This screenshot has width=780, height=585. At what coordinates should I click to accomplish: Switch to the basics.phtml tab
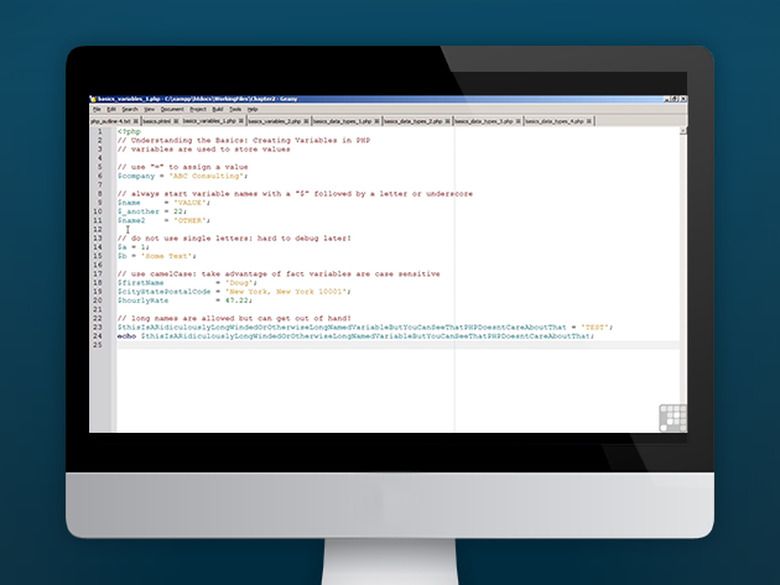[x=155, y=120]
